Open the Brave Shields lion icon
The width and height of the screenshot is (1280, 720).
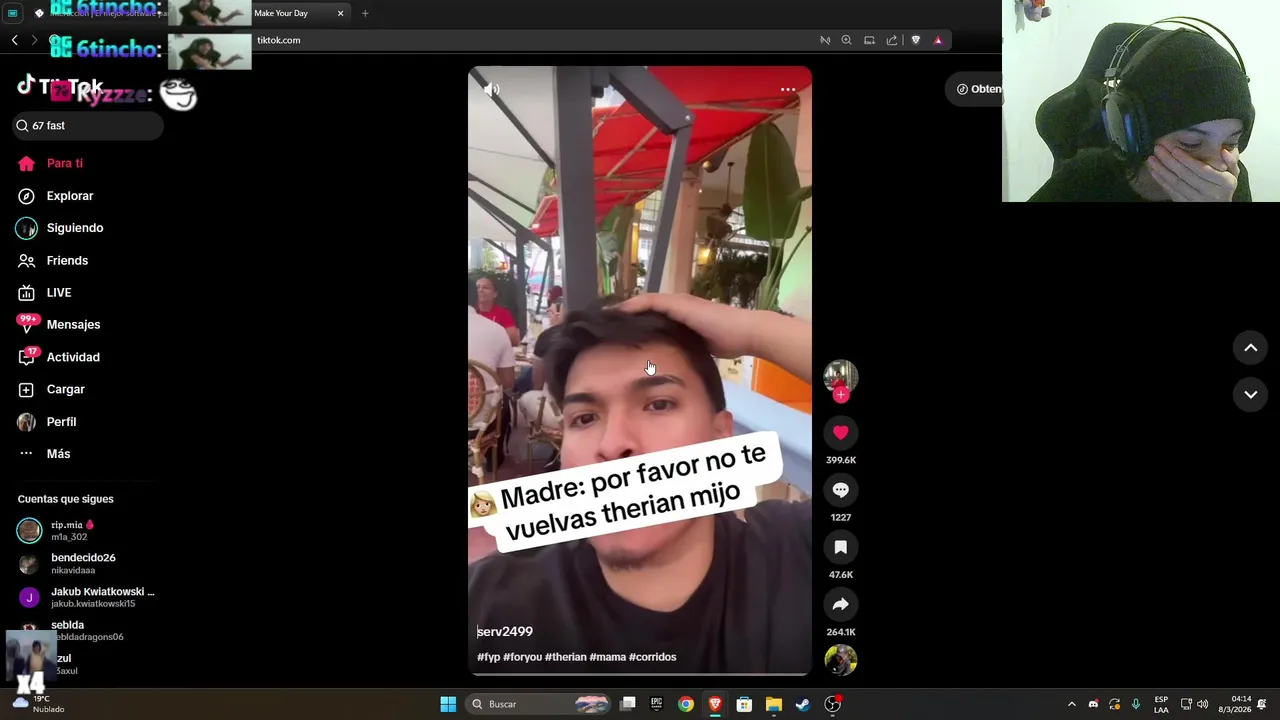pyautogui.click(x=915, y=40)
